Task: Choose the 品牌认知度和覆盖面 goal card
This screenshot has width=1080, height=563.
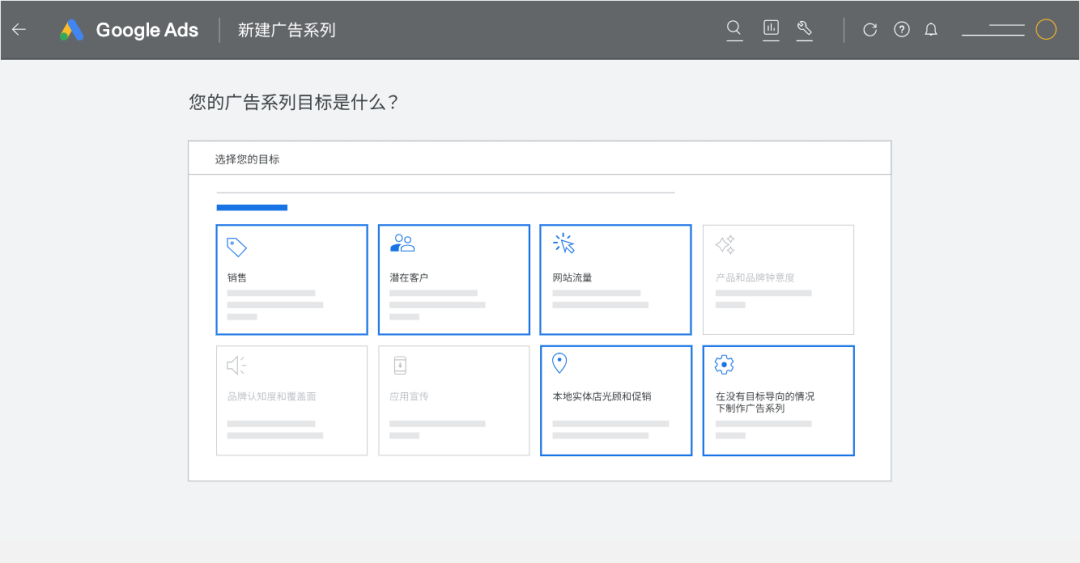Action: 292,400
